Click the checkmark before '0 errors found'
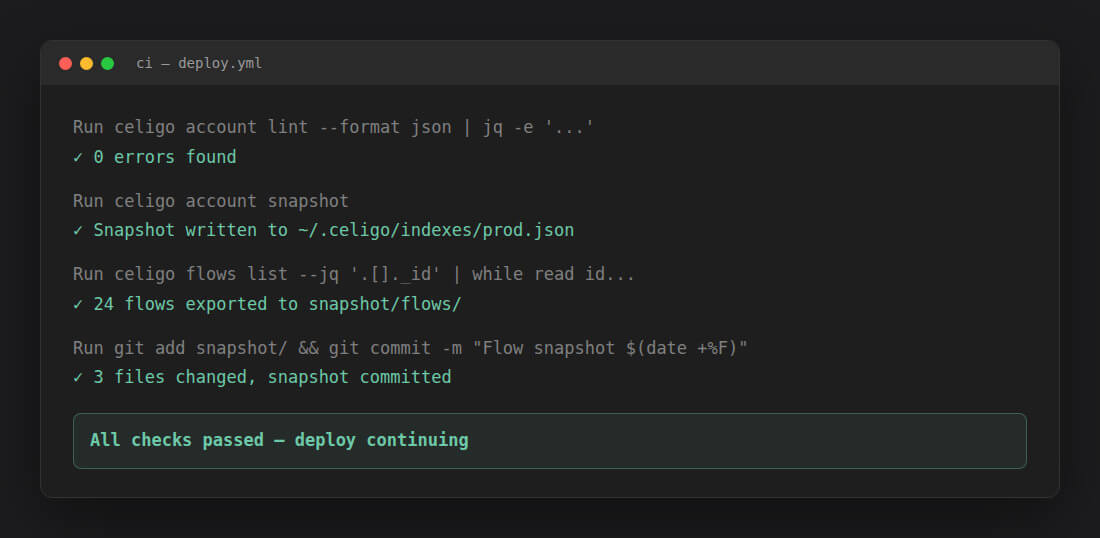 pos(78,157)
